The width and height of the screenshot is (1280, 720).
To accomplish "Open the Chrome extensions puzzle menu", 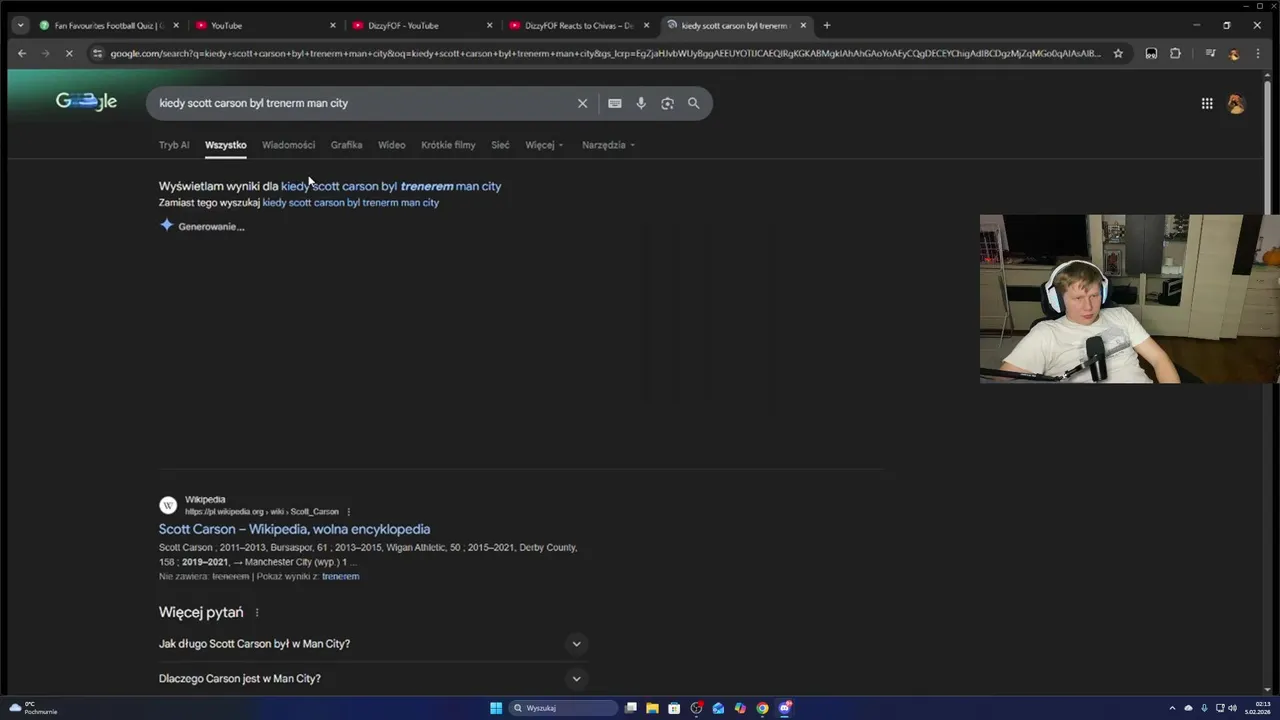I will 1175,53.
